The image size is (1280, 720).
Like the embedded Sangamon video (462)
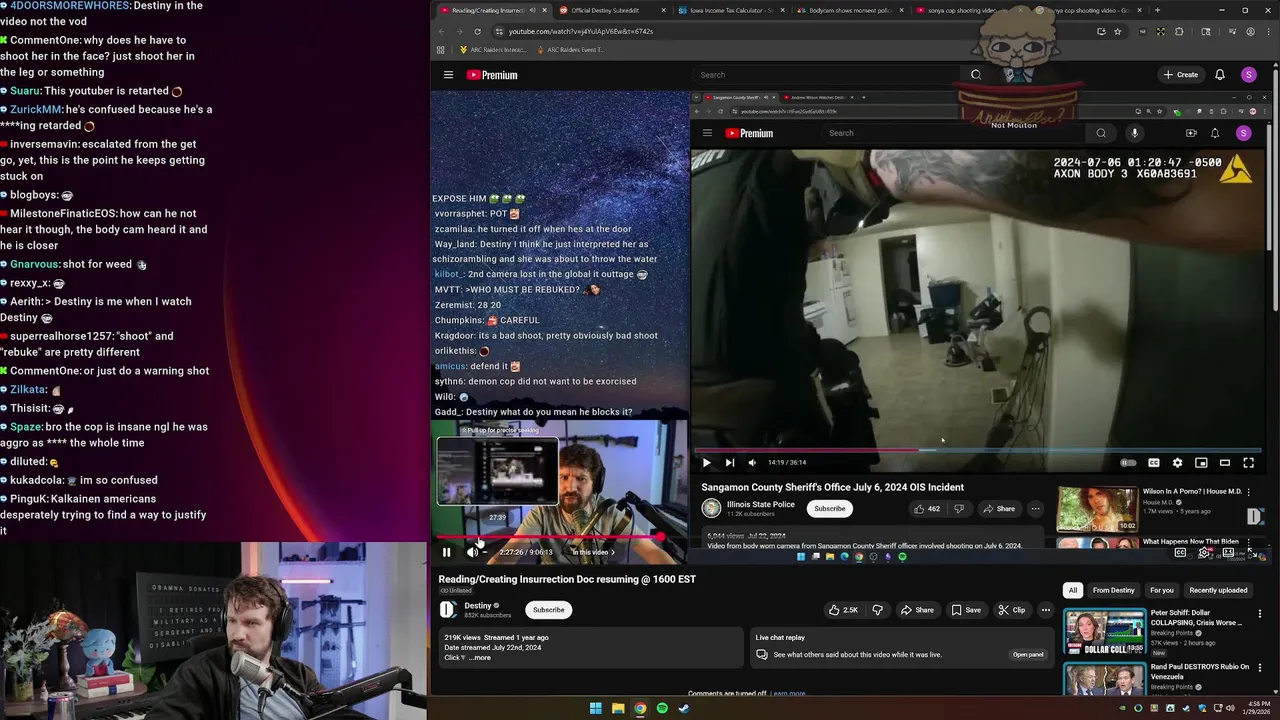pos(926,509)
